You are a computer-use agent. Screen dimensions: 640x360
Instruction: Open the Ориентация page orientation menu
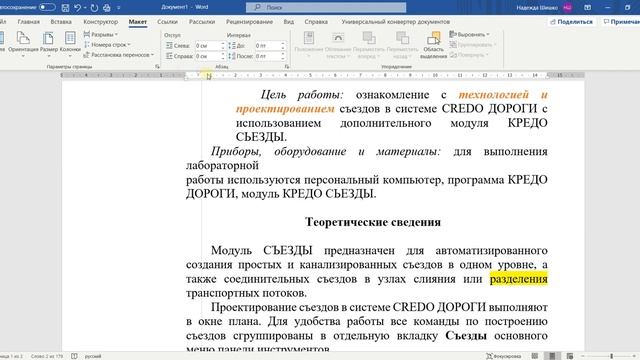tap(23, 43)
